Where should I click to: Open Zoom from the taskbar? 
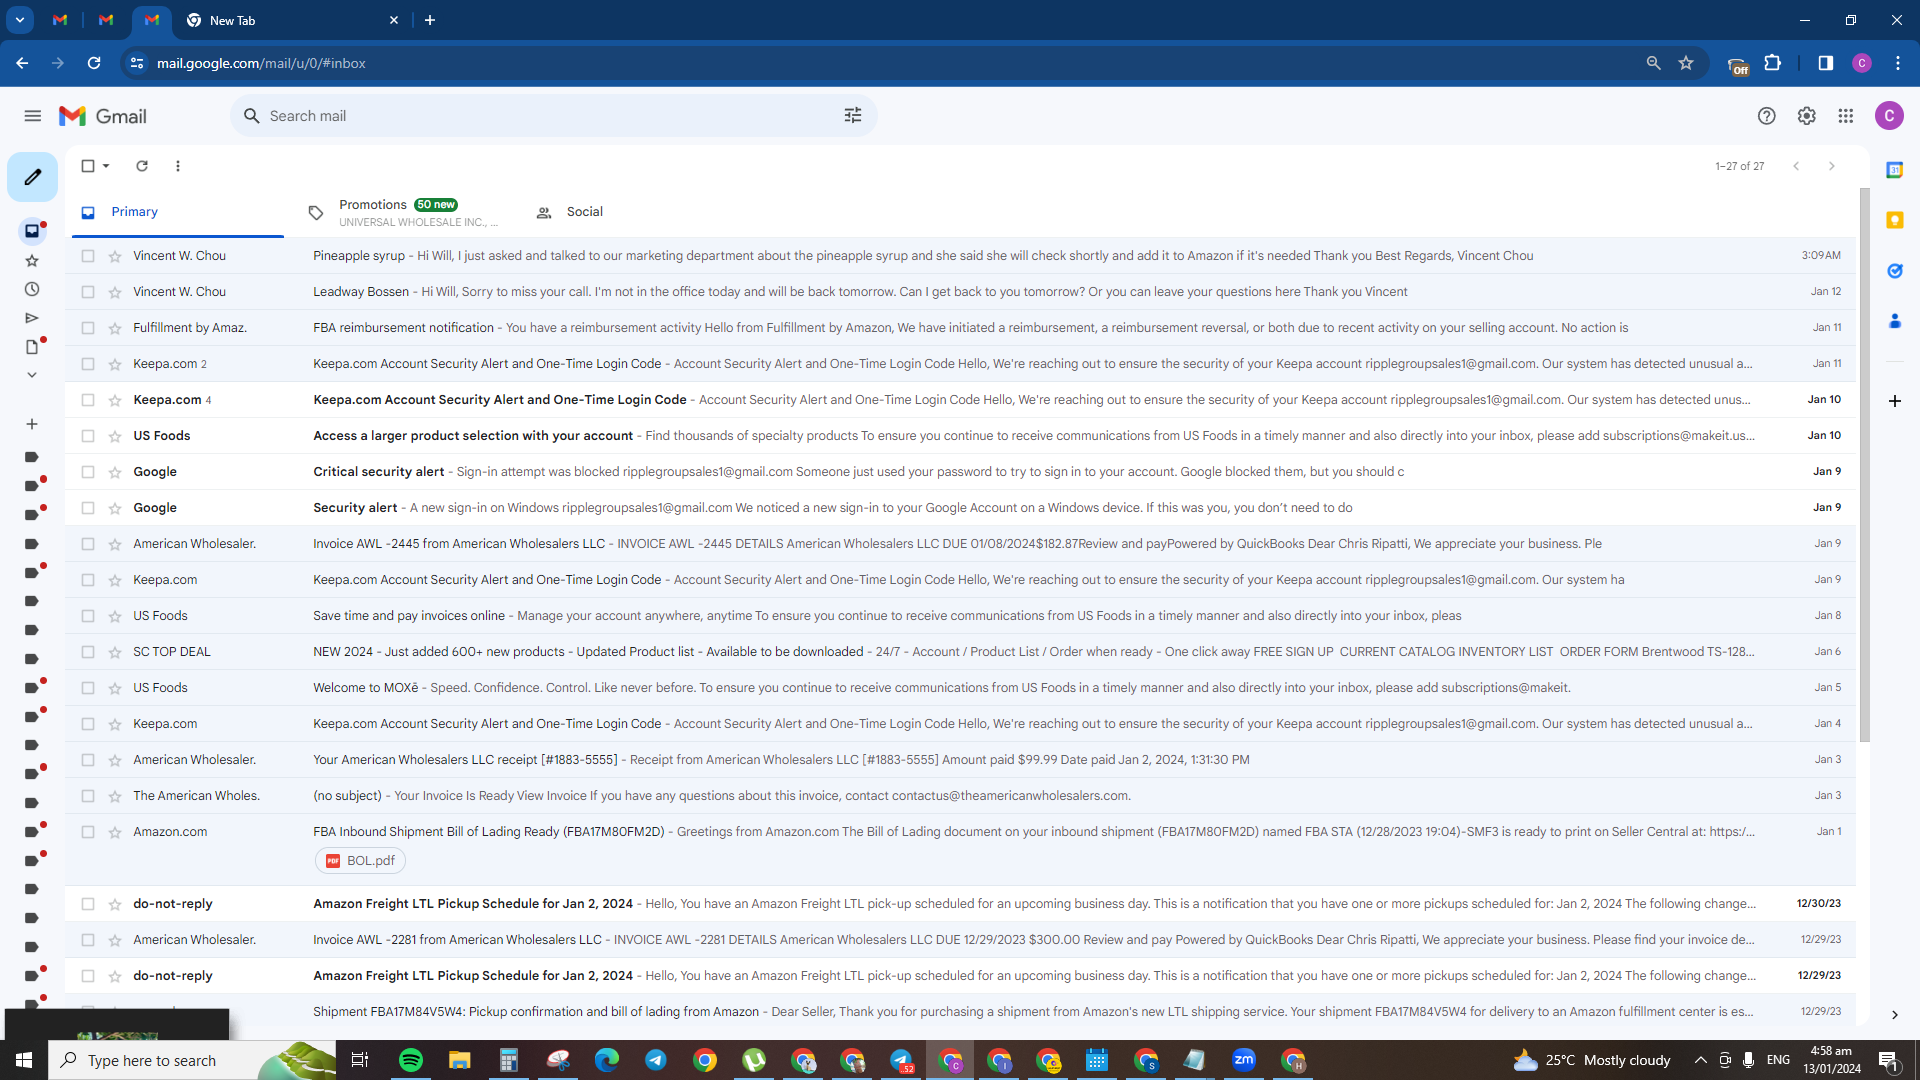point(1244,1060)
